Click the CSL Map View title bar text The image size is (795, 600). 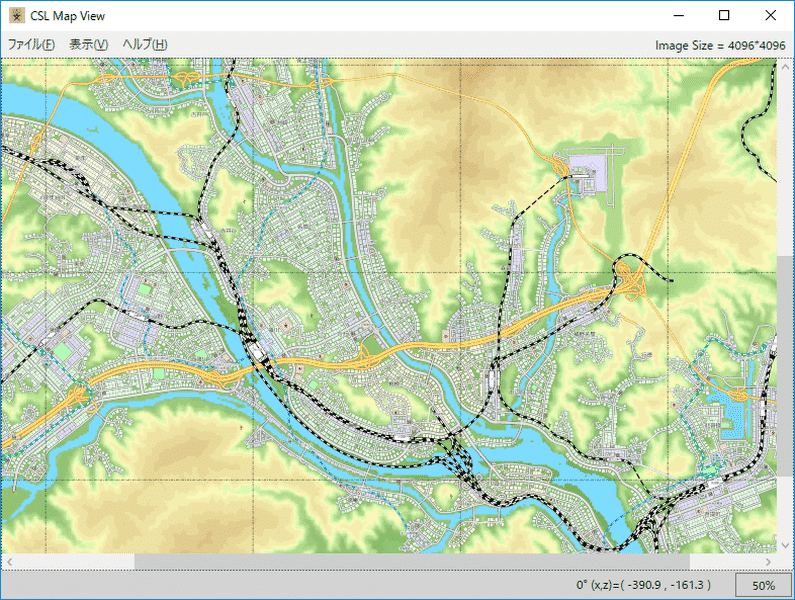(67, 16)
